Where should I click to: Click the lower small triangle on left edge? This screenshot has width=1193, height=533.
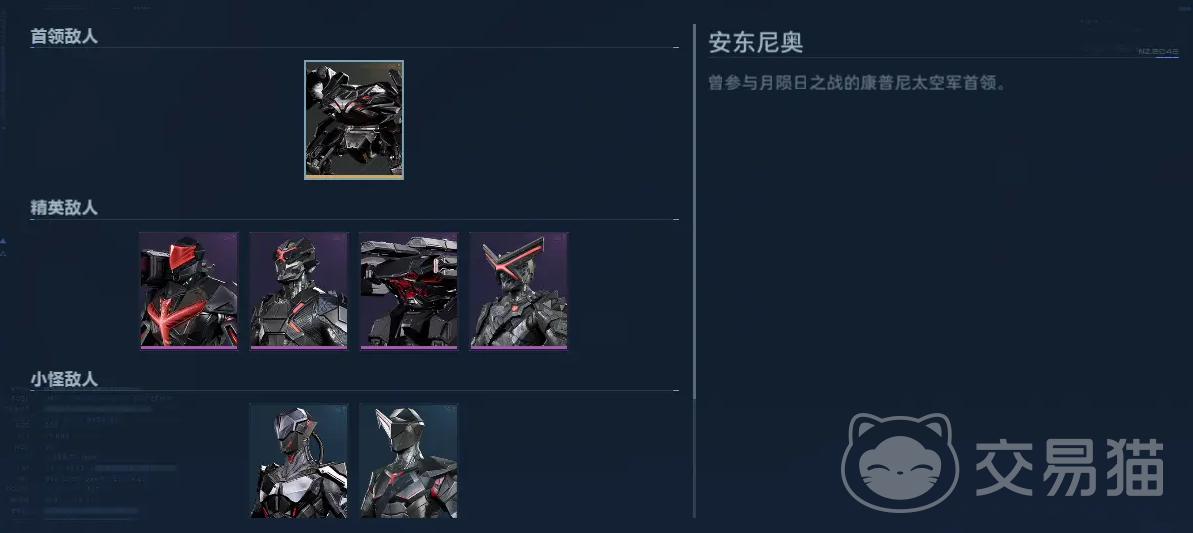(3, 252)
